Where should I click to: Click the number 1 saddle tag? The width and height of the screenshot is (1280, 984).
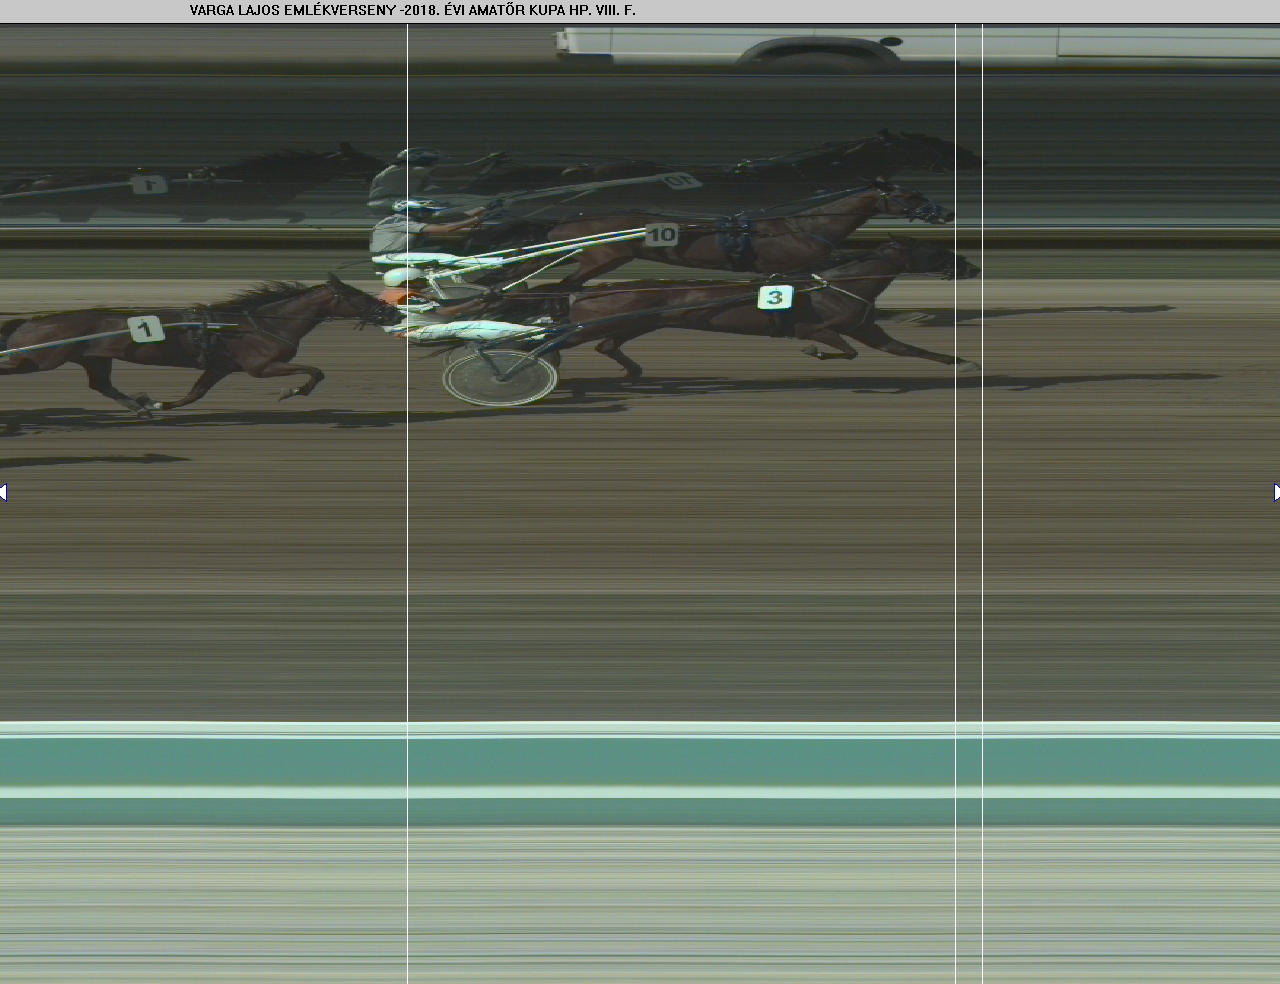tap(146, 329)
